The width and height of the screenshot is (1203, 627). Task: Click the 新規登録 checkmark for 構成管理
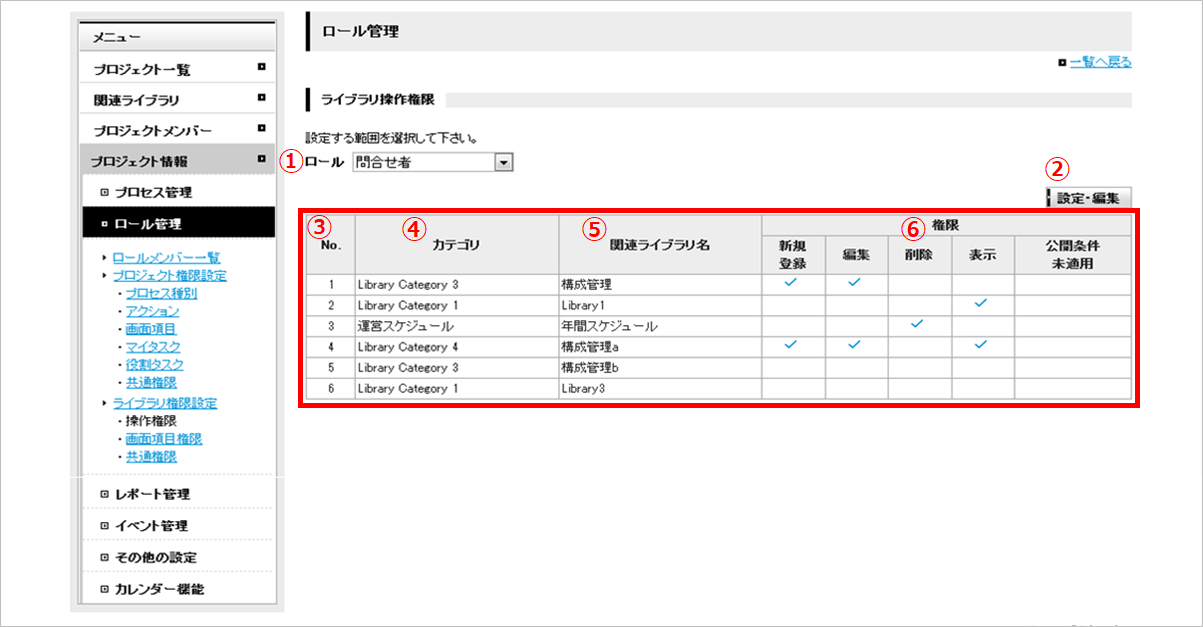pyautogui.click(x=791, y=283)
